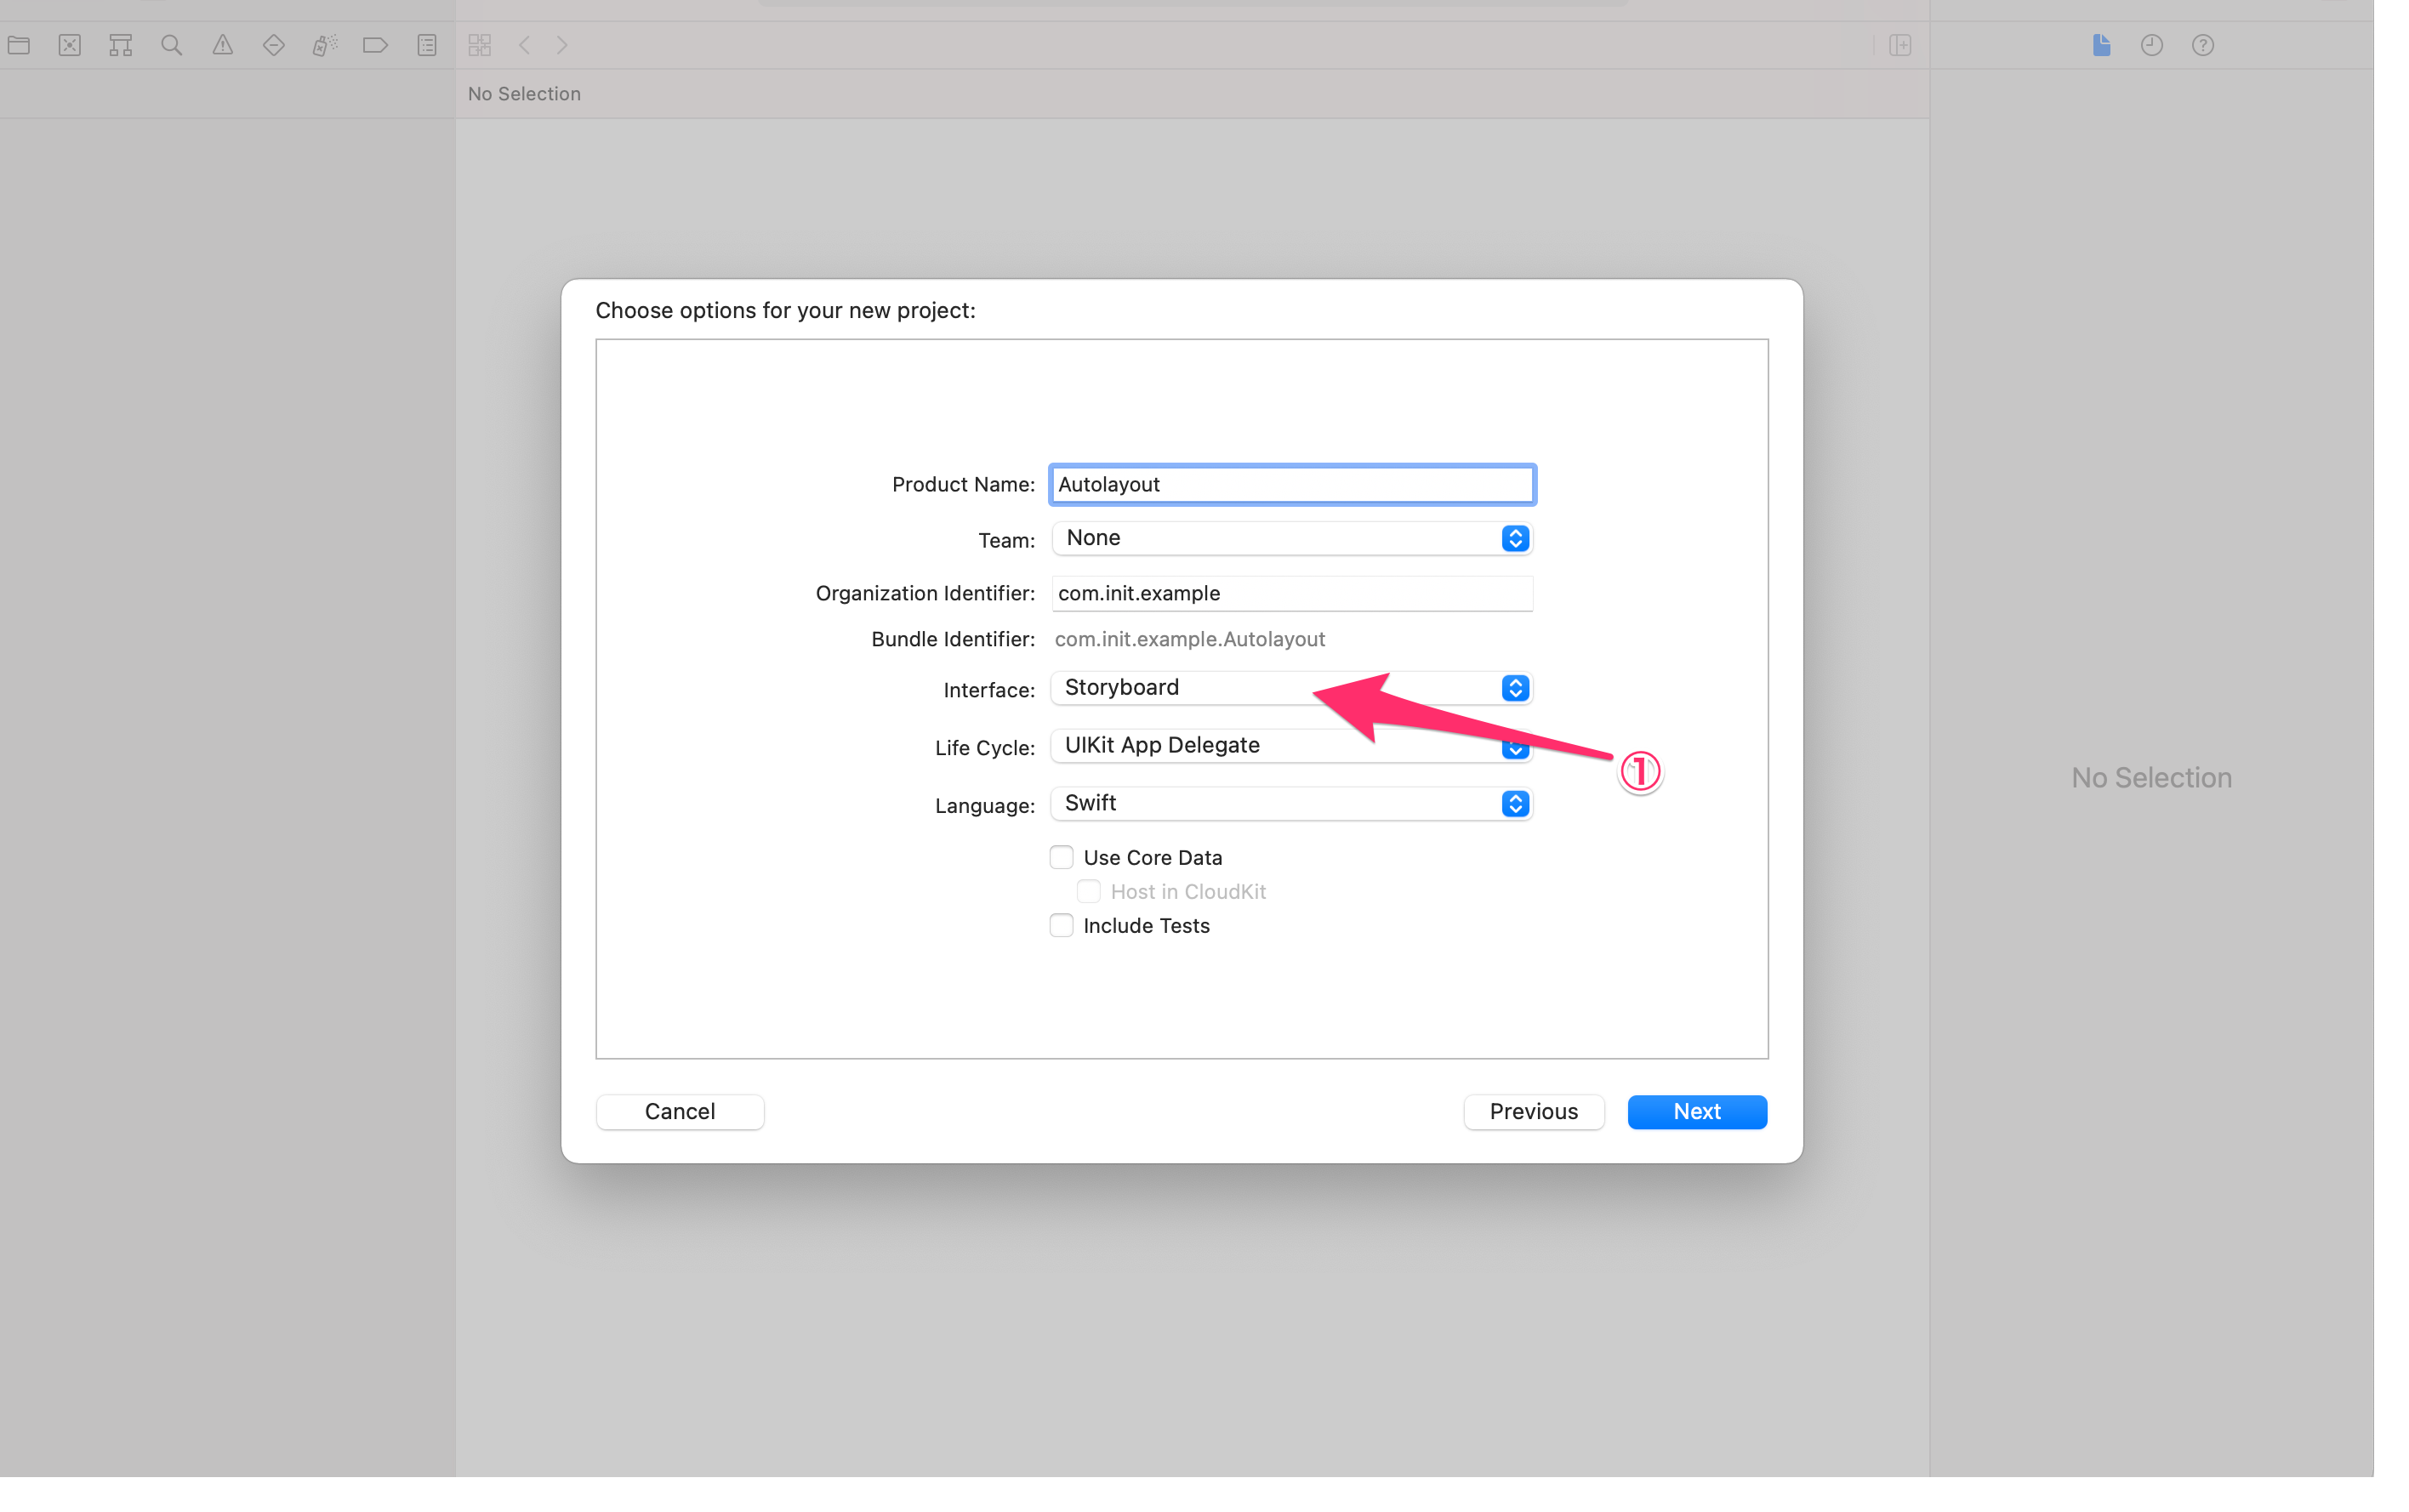Open the Project navigator folder icon
2409x1512 pixels.
(x=19, y=45)
